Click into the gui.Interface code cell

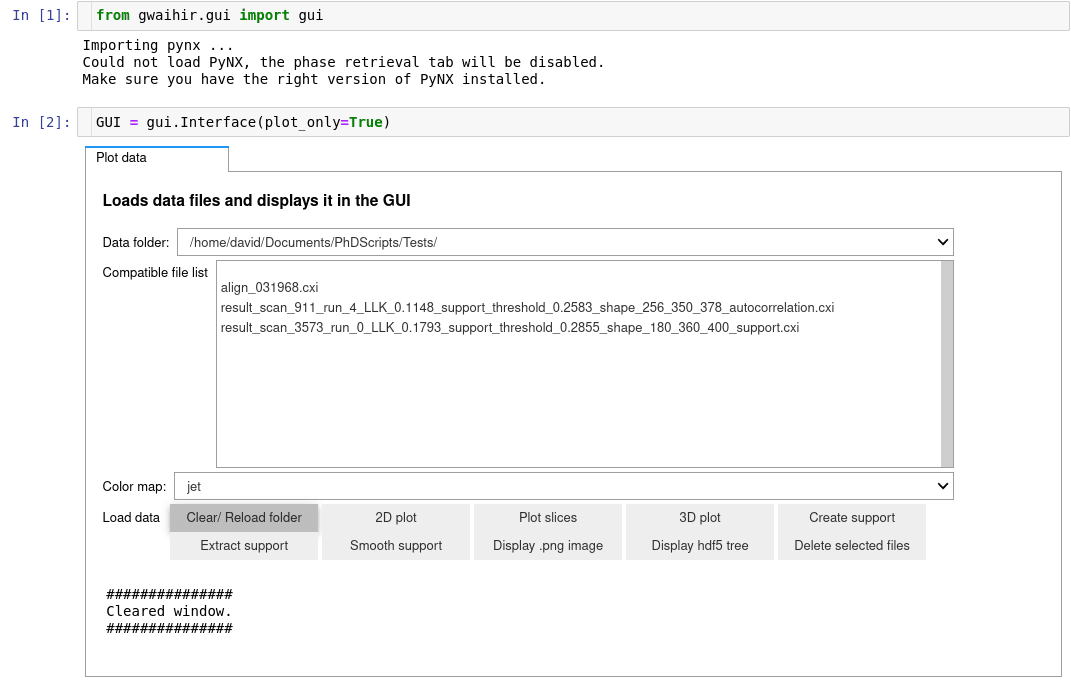click(580, 122)
